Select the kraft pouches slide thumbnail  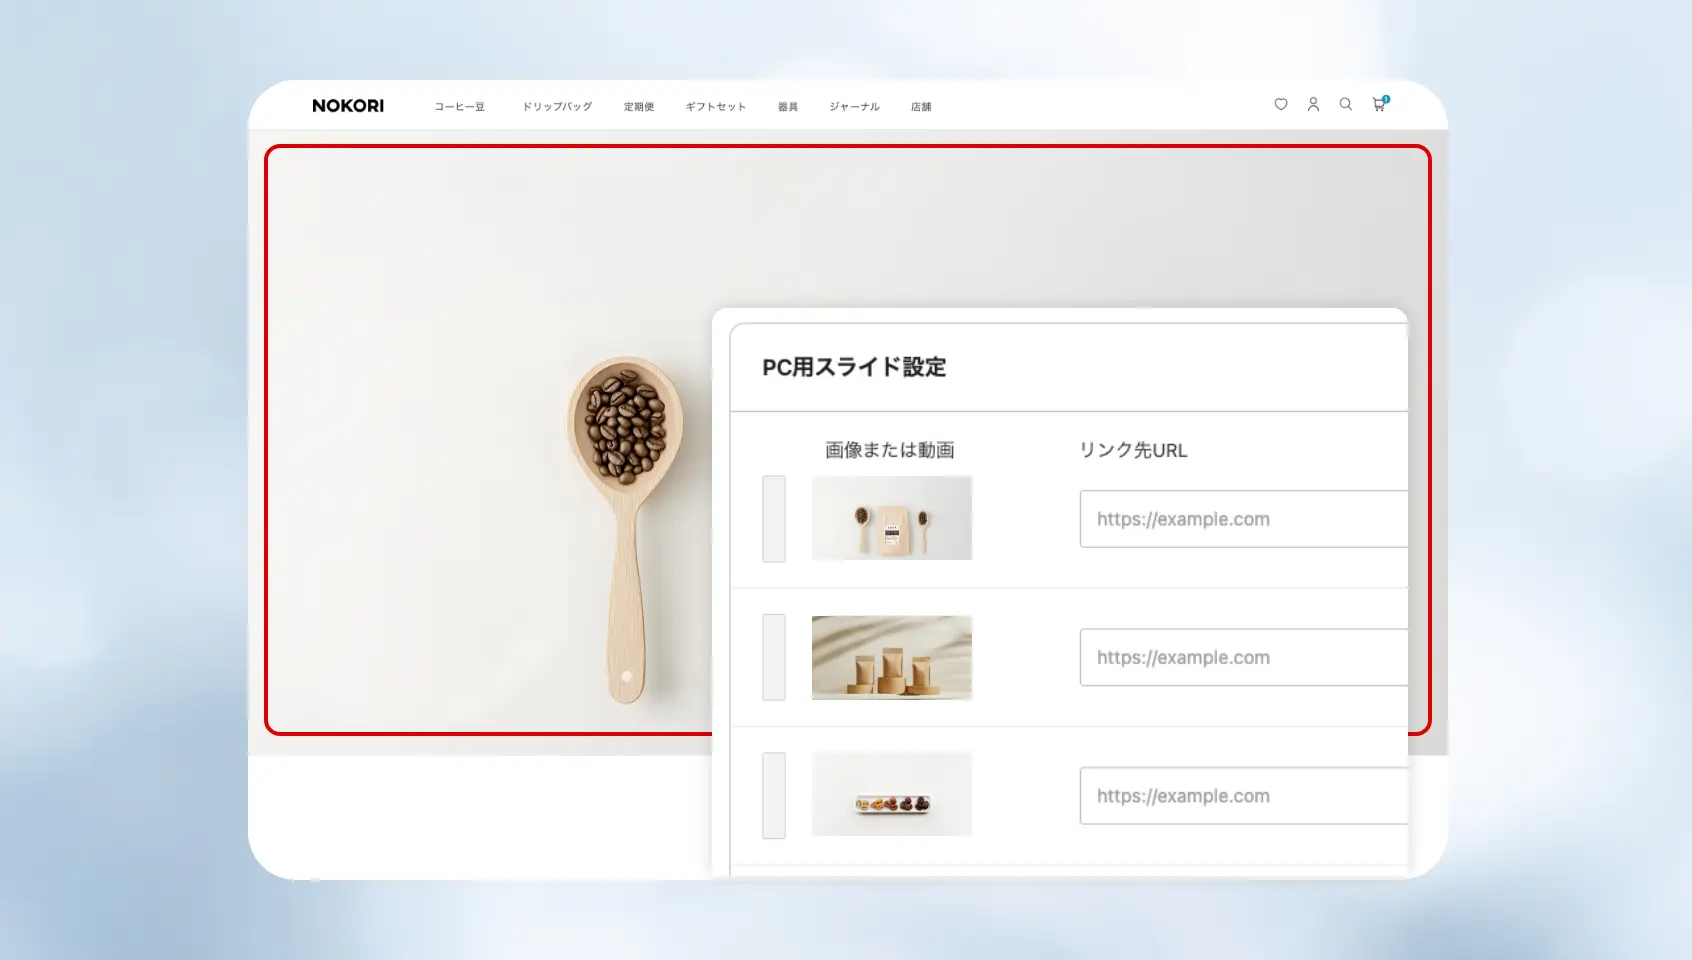892,657
